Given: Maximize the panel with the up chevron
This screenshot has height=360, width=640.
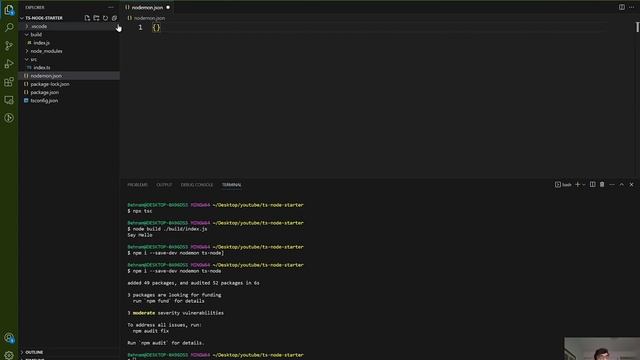Looking at the screenshot, I should (x=622, y=185).
